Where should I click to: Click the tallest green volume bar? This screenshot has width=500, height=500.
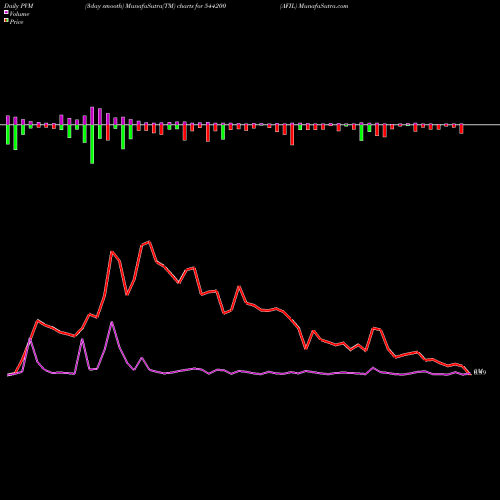pyautogui.click(x=92, y=144)
